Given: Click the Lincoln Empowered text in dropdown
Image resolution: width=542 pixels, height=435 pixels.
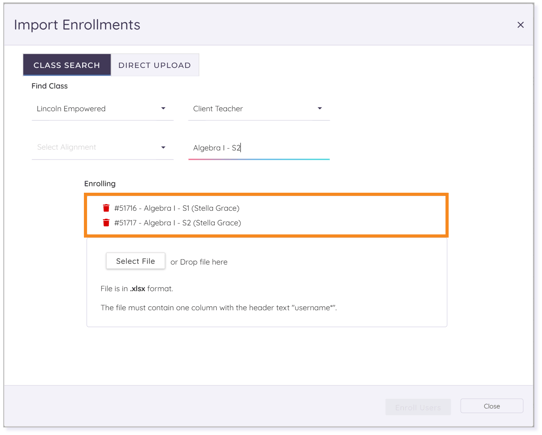Looking at the screenshot, I should (71, 109).
